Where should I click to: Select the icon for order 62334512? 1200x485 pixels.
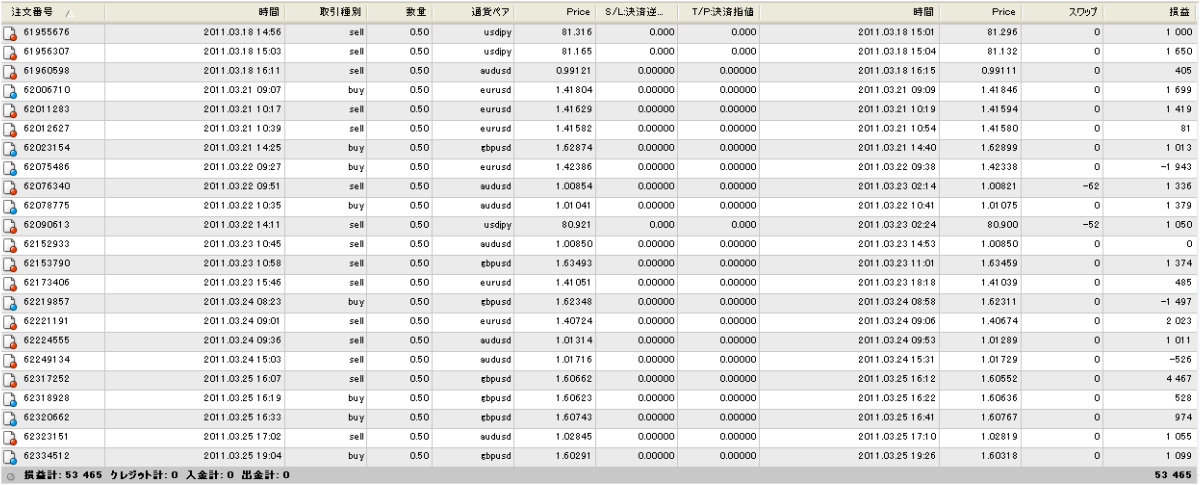(11, 456)
